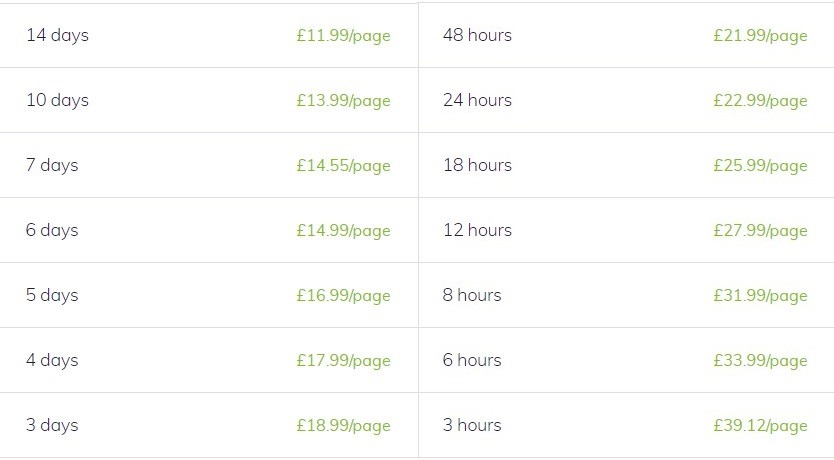This screenshot has height=460, width=834.
Task: Select the 4 days deadline row
Action: click(208, 360)
